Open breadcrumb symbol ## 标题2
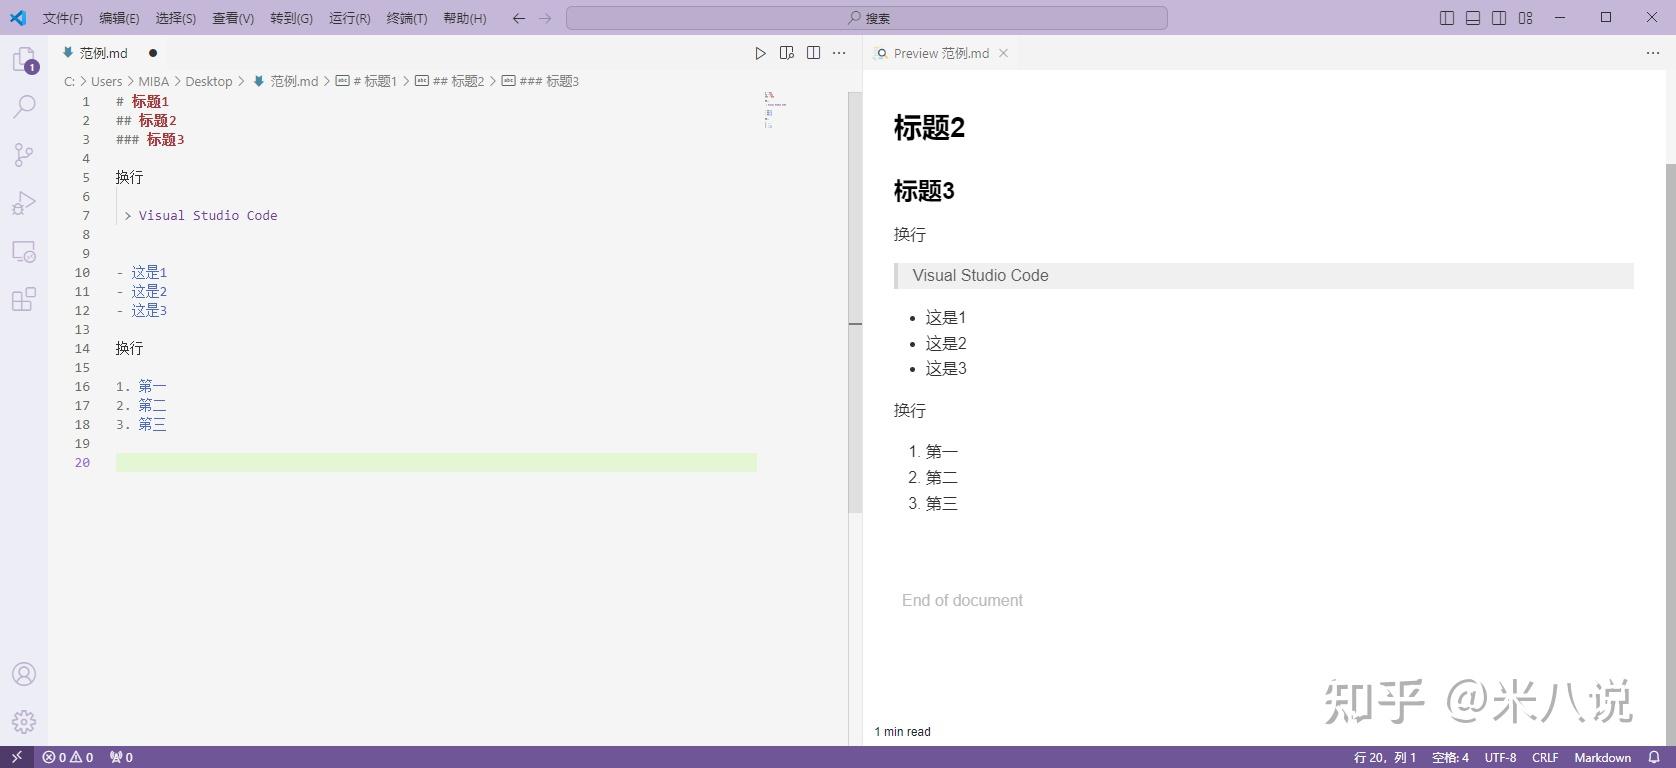The image size is (1676, 768). coord(449,81)
